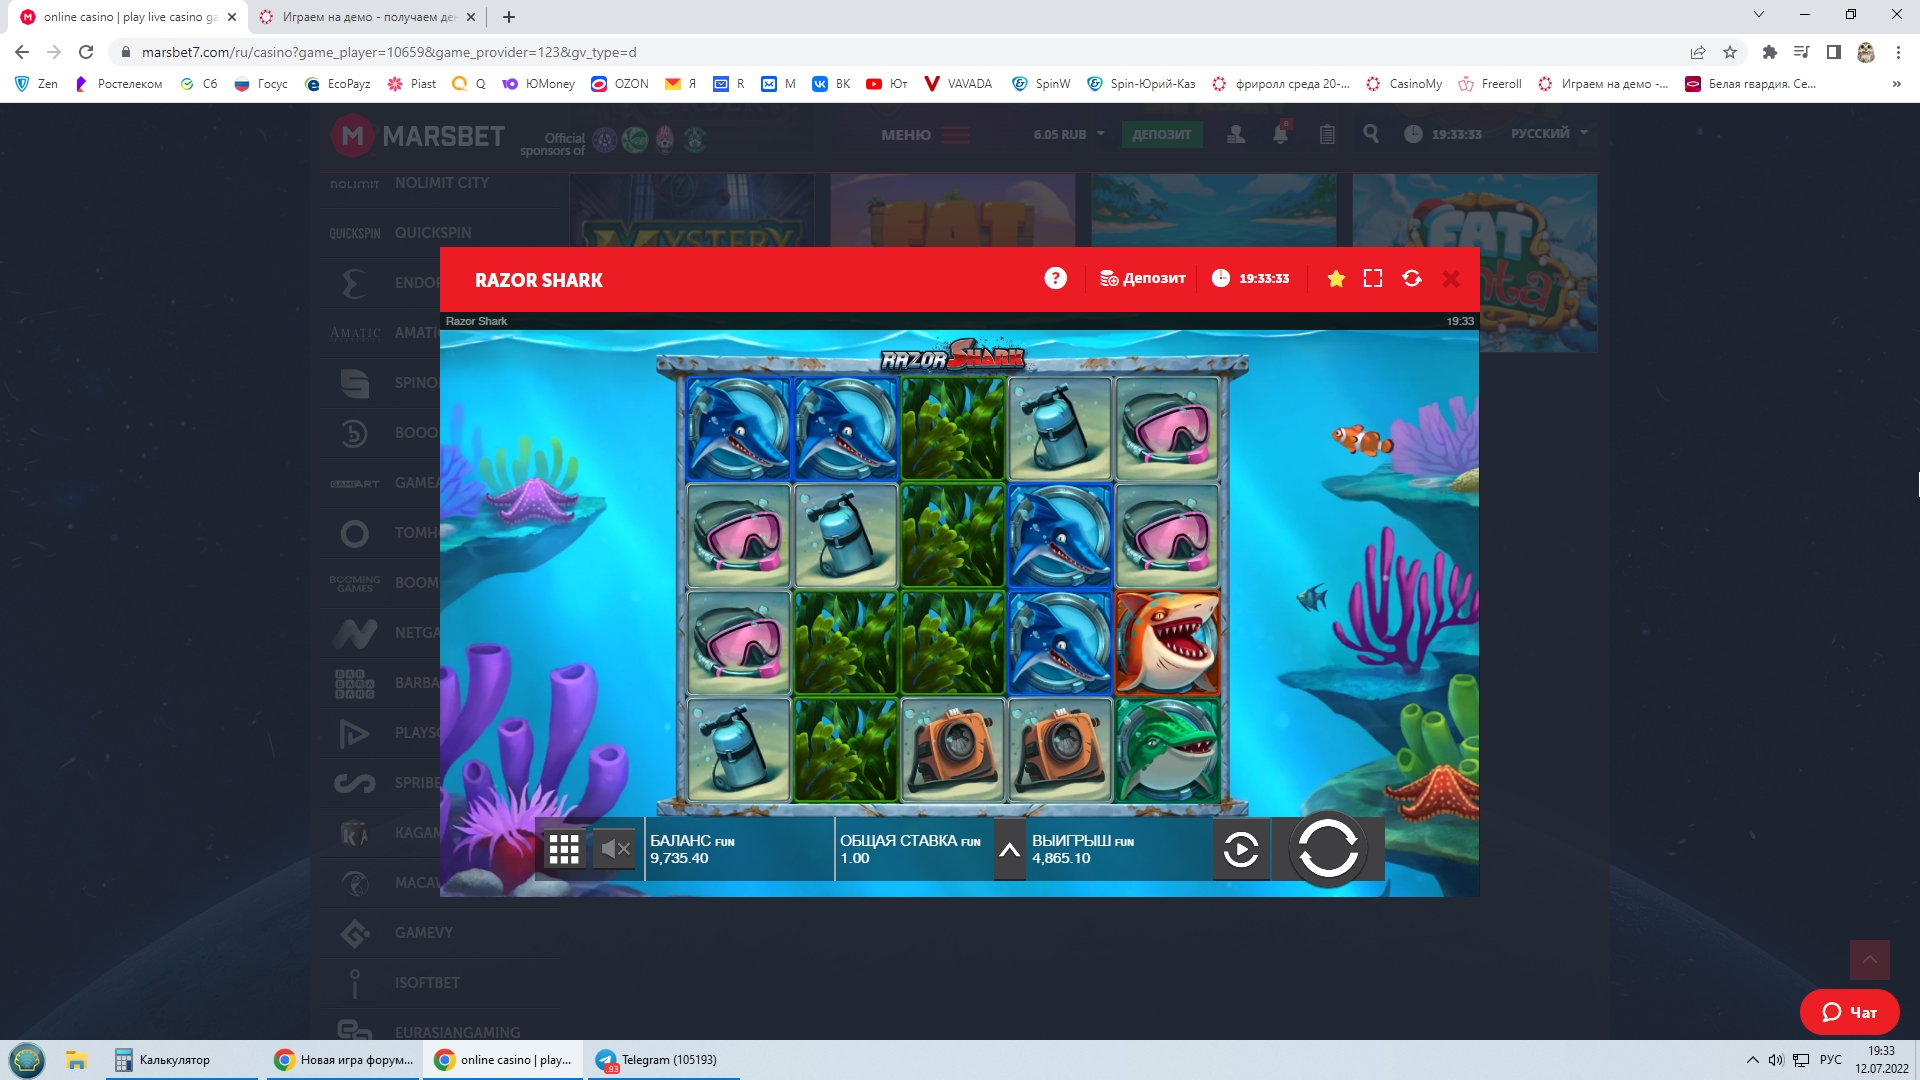The width and height of the screenshot is (1920, 1080).
Task: Open the Telegram taskbar item
Action: (660, 1060)
